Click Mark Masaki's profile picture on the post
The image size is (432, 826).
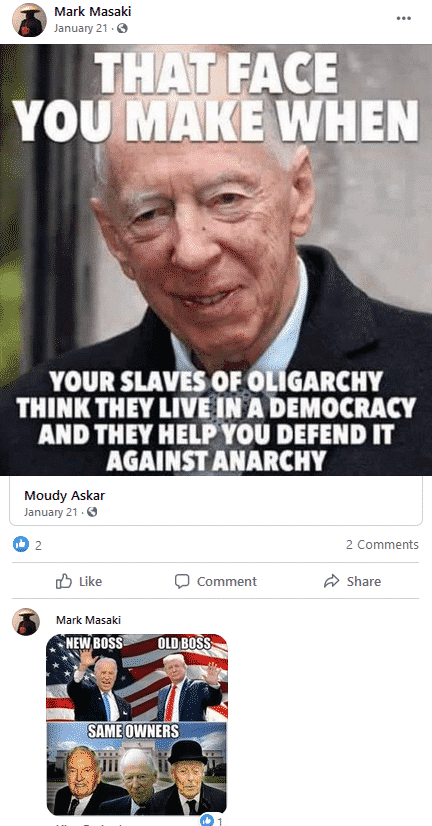(26, 19)
